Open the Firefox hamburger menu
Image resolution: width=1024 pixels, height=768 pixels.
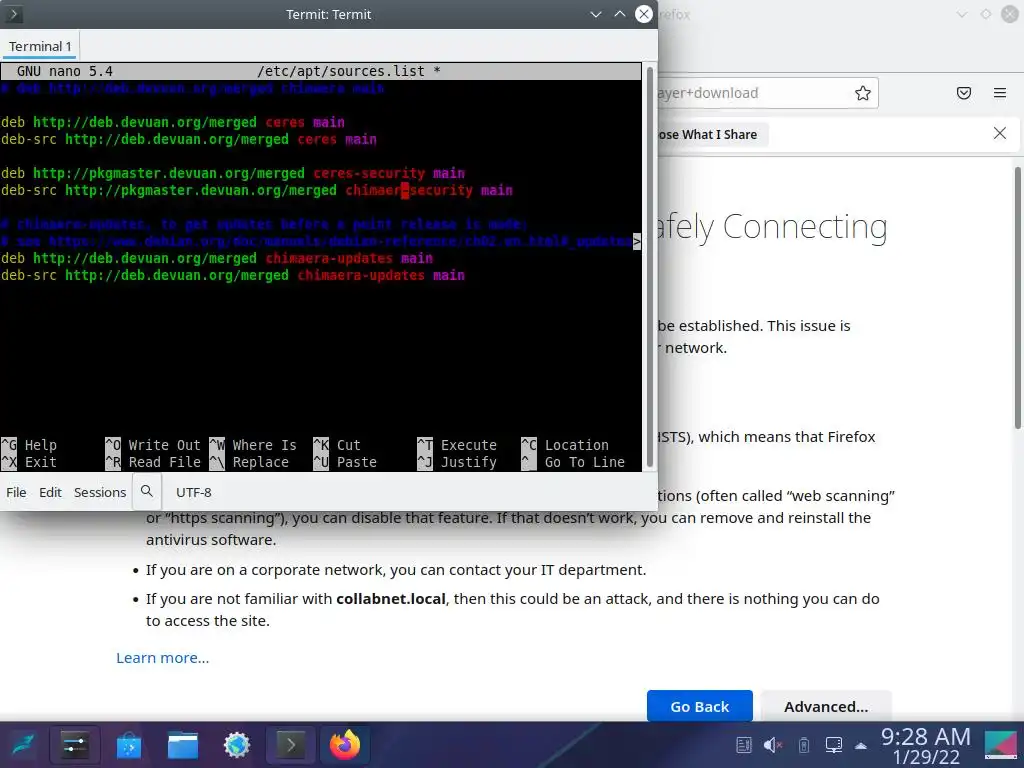tap(1000, 93)
